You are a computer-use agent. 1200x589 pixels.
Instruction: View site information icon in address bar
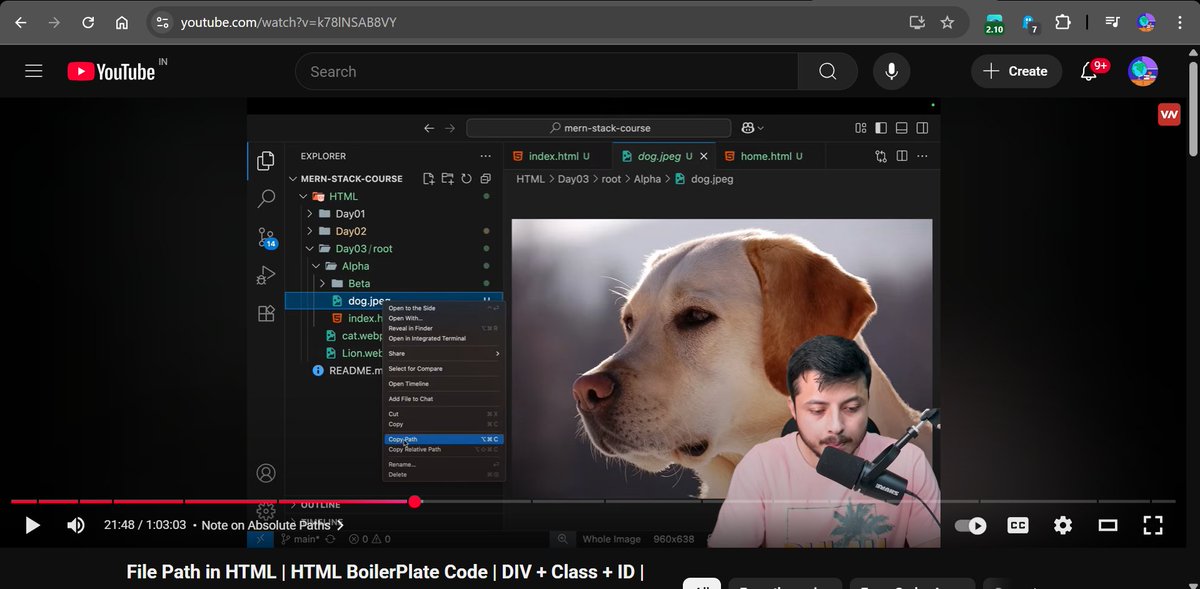[163, 22]
